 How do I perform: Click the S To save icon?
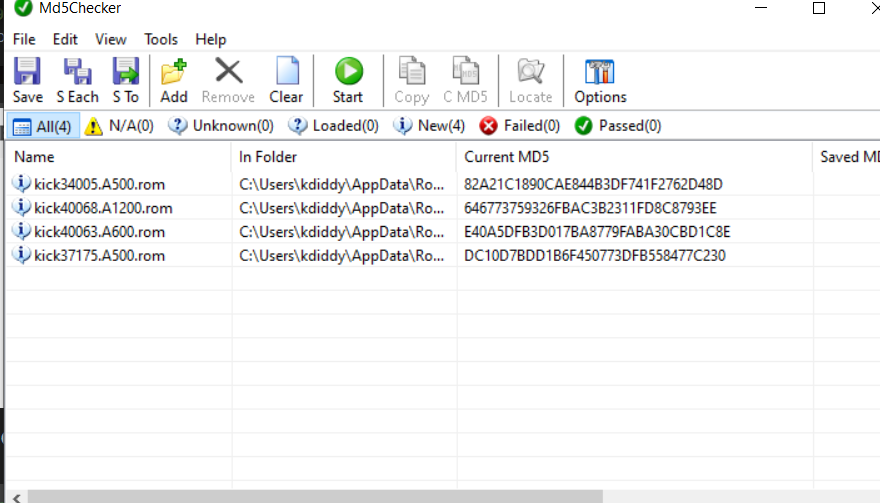[x=125, y=80]
